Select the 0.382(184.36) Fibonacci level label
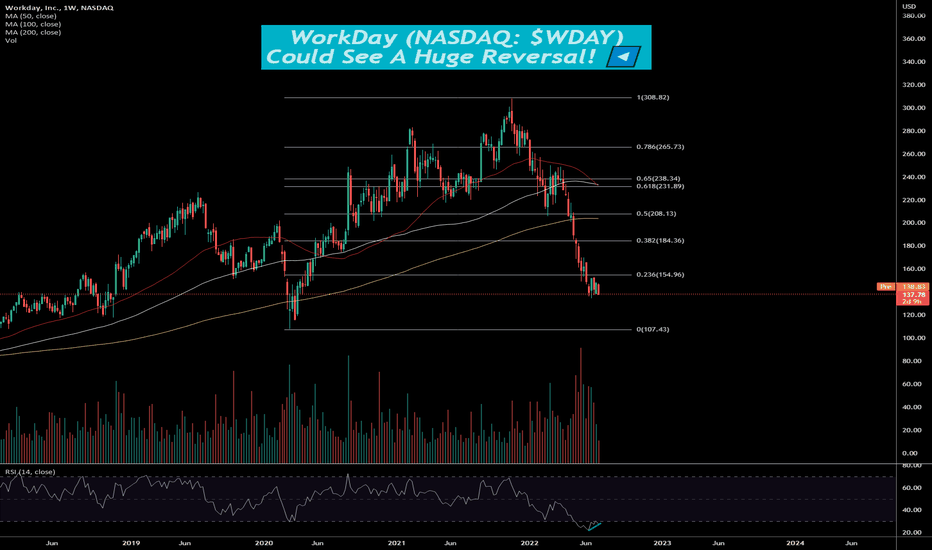The height and width of the screenshot is (550, 932). point(660,241)
